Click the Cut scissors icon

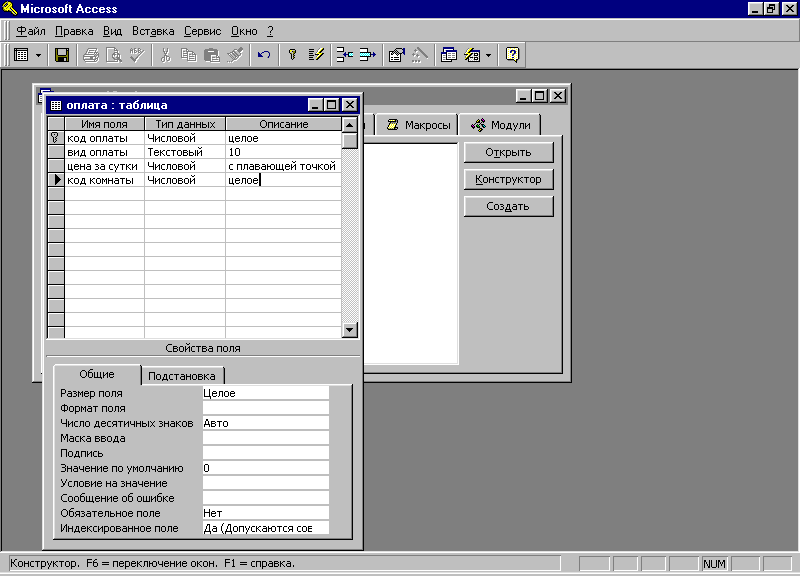[165, 55]
